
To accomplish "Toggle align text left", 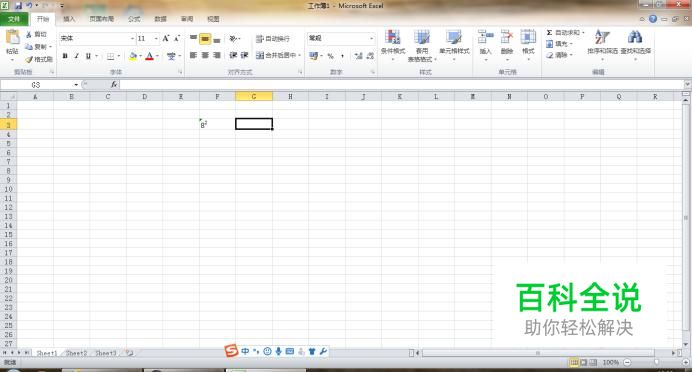I will tap(193, 55).
